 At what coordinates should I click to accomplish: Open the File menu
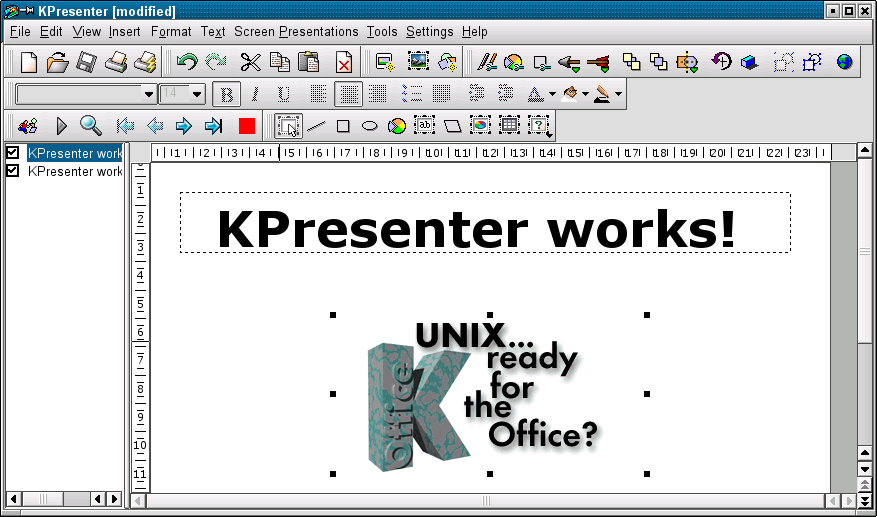(x=20, y=32)
